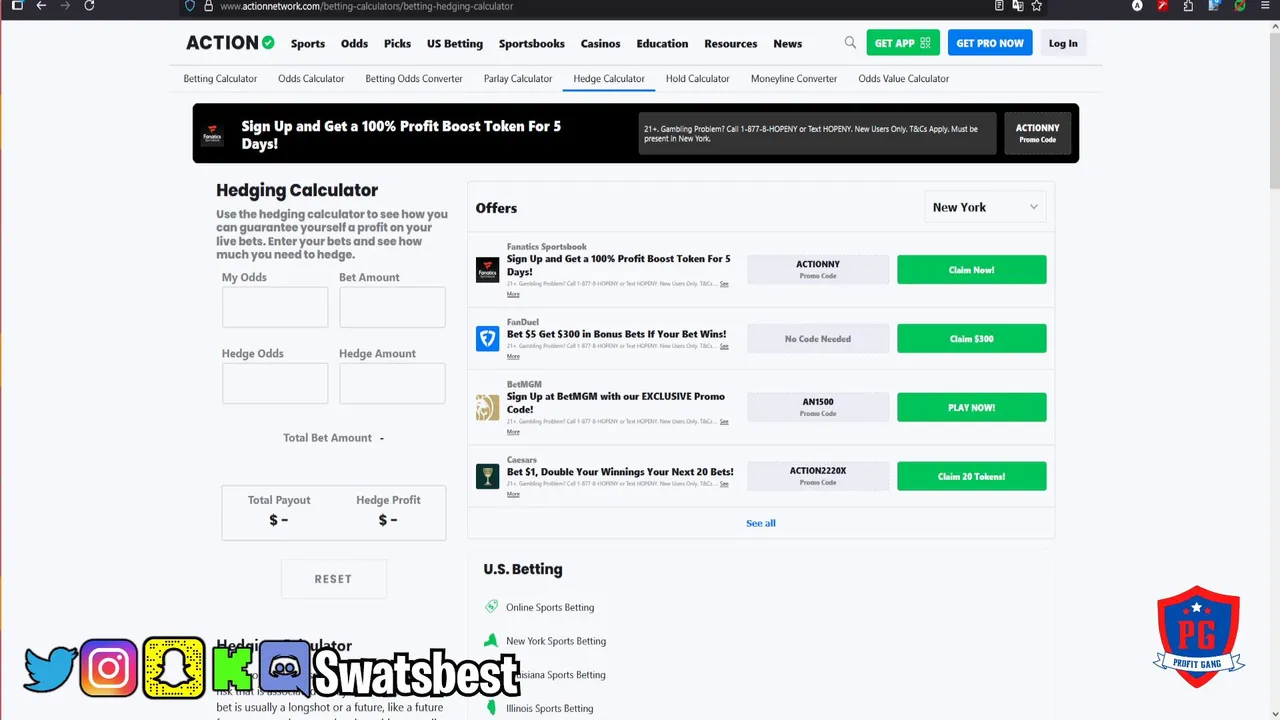Open the News menu item
This screenshot has height=720, width=1280.
point(788,44)
